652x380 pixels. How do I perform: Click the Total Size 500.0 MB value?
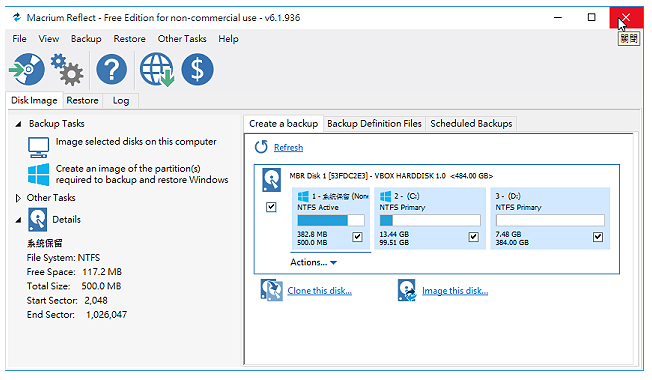[x=101, y=286]
